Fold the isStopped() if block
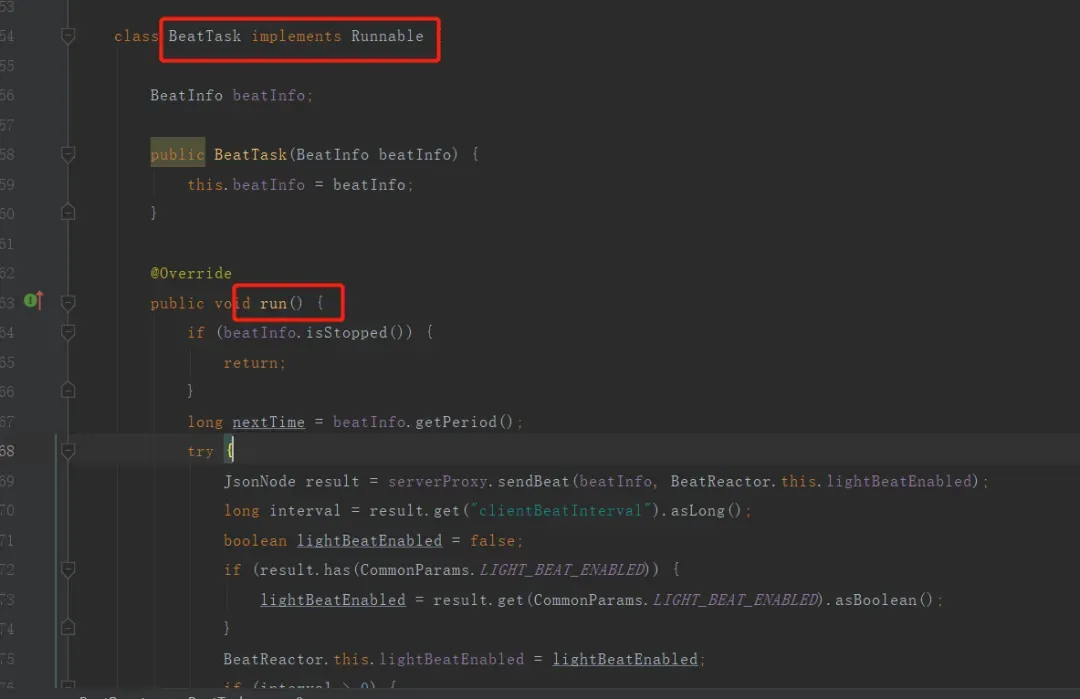This screenshot has height=699, width=1080. (x=68, y=333)
